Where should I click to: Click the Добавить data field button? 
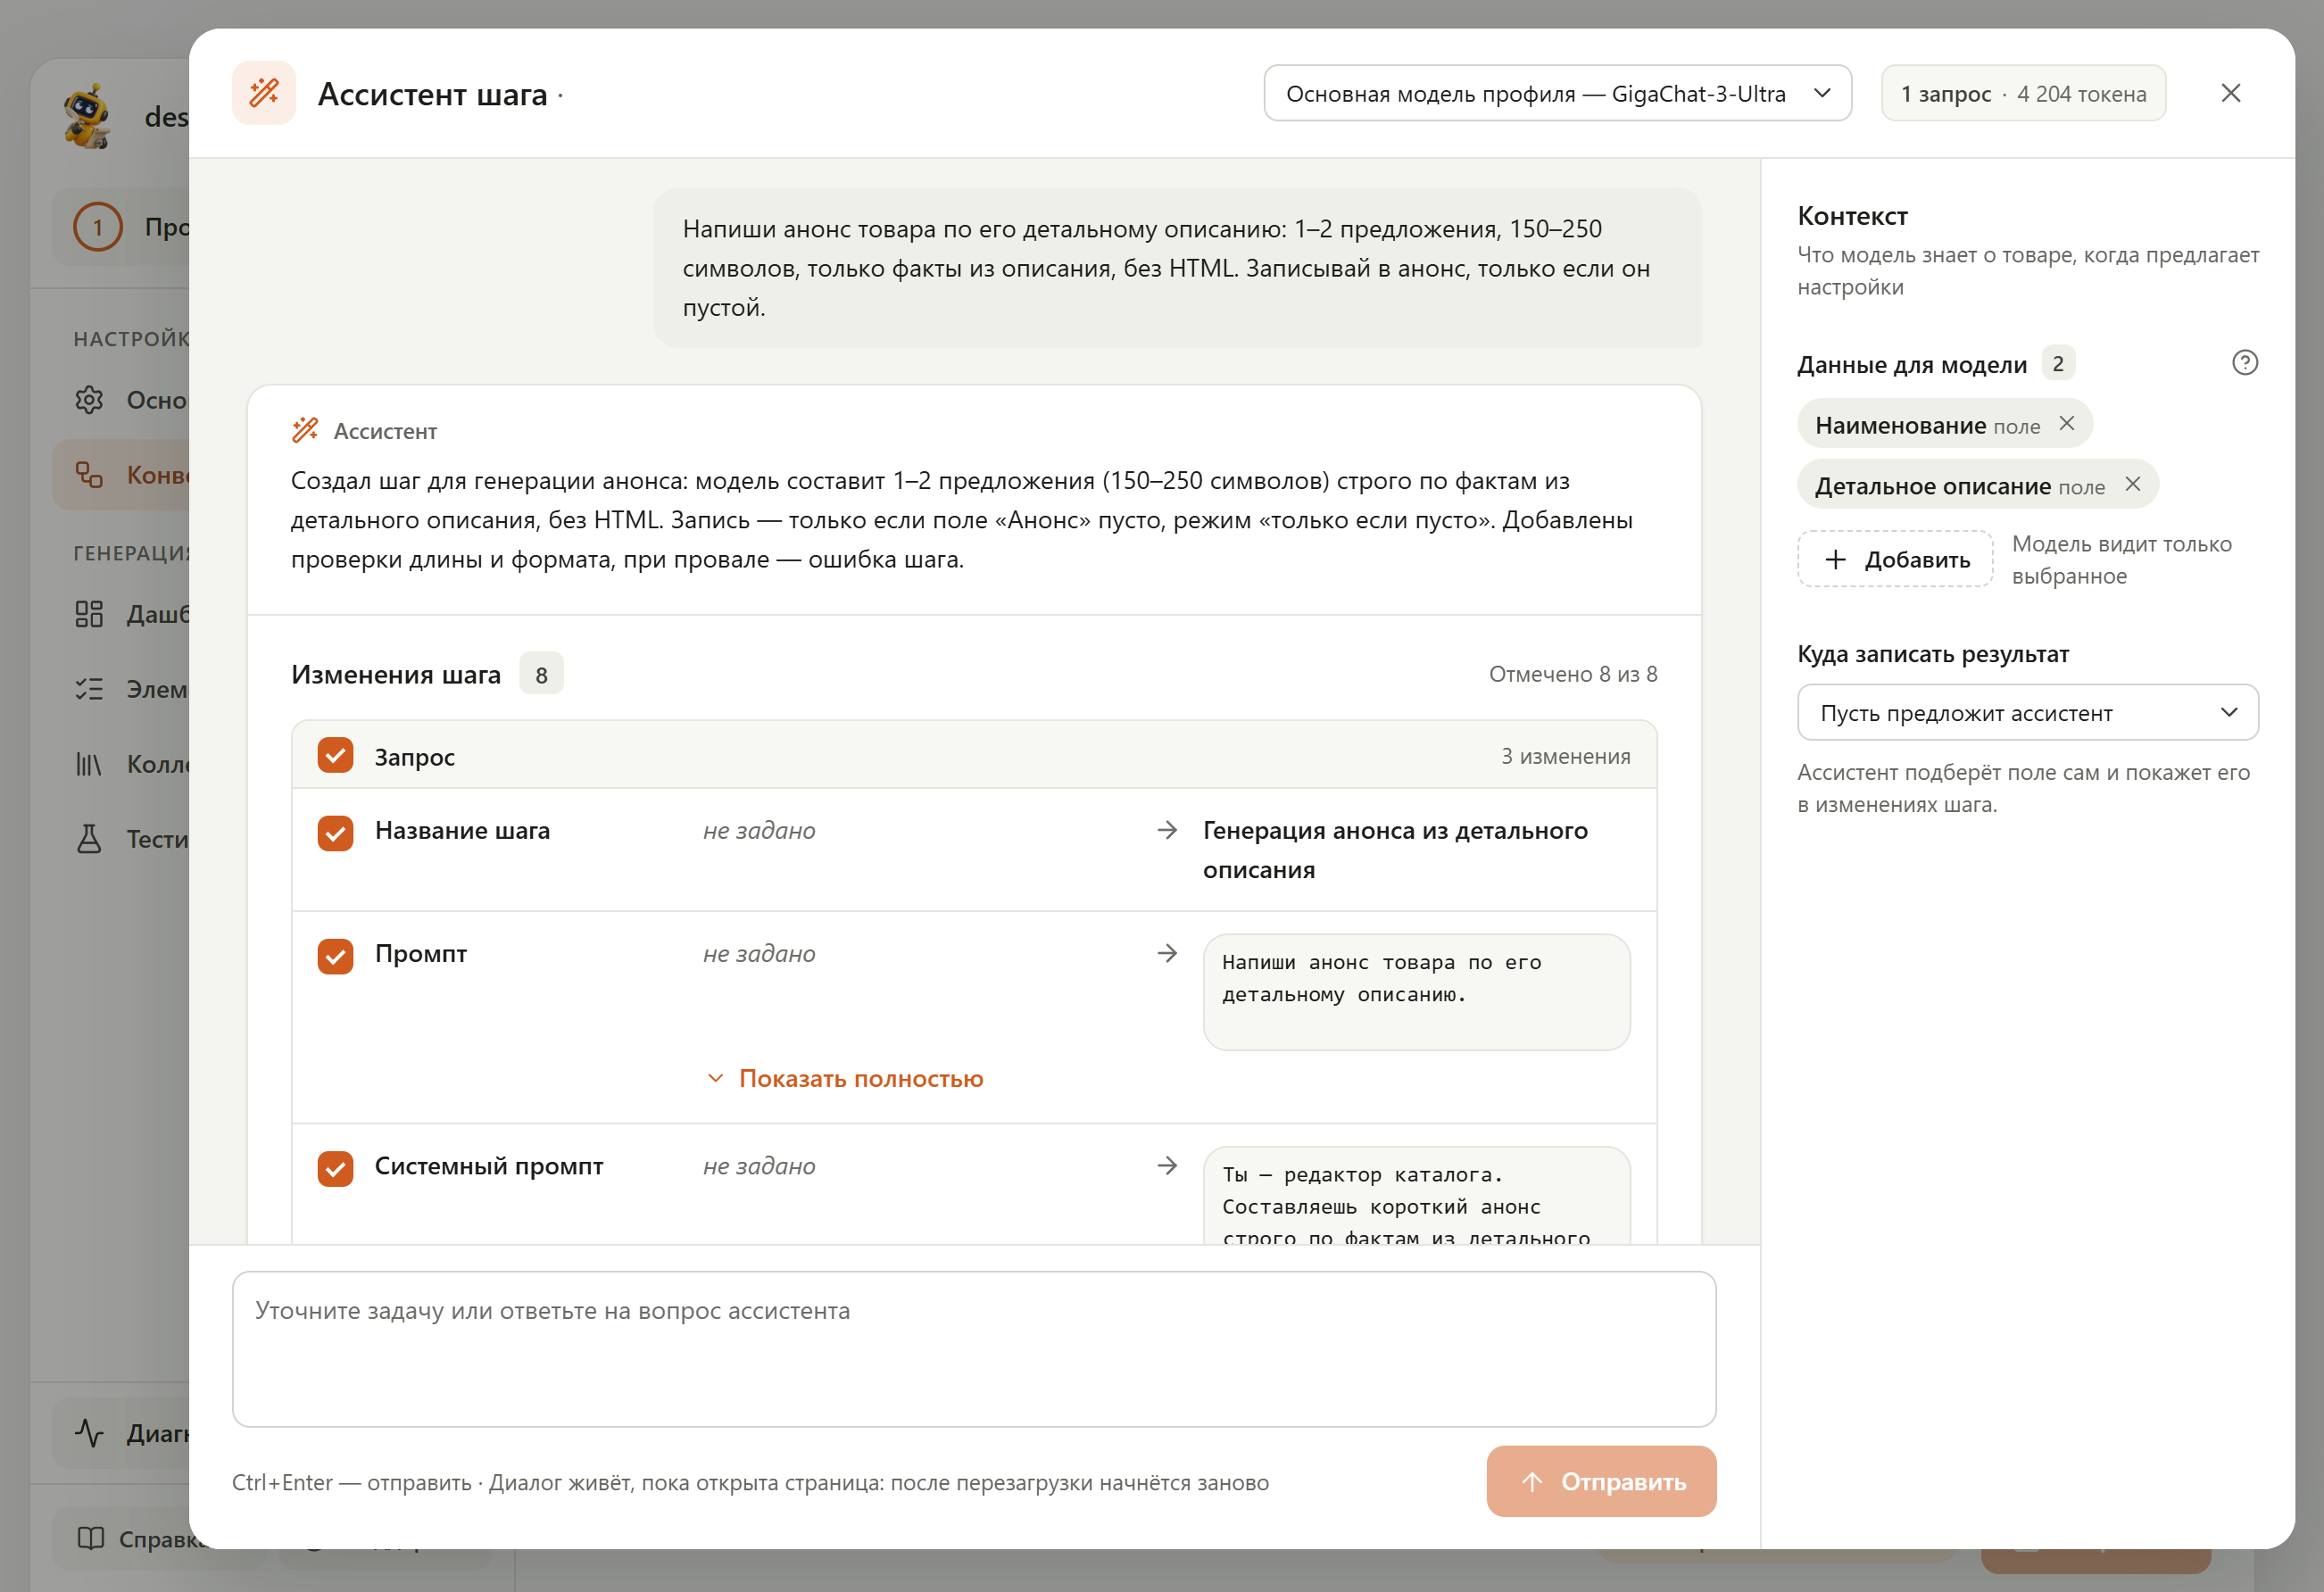[x=1895, y=559]
